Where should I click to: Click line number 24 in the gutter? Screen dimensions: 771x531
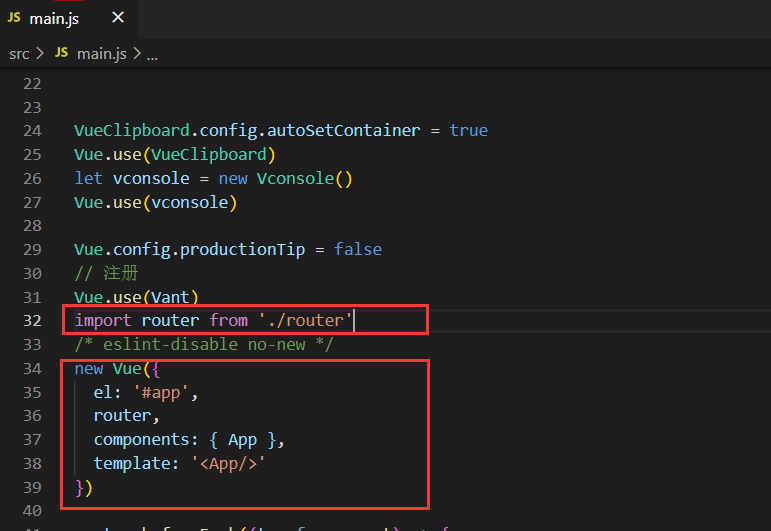[x=32, y=130]
